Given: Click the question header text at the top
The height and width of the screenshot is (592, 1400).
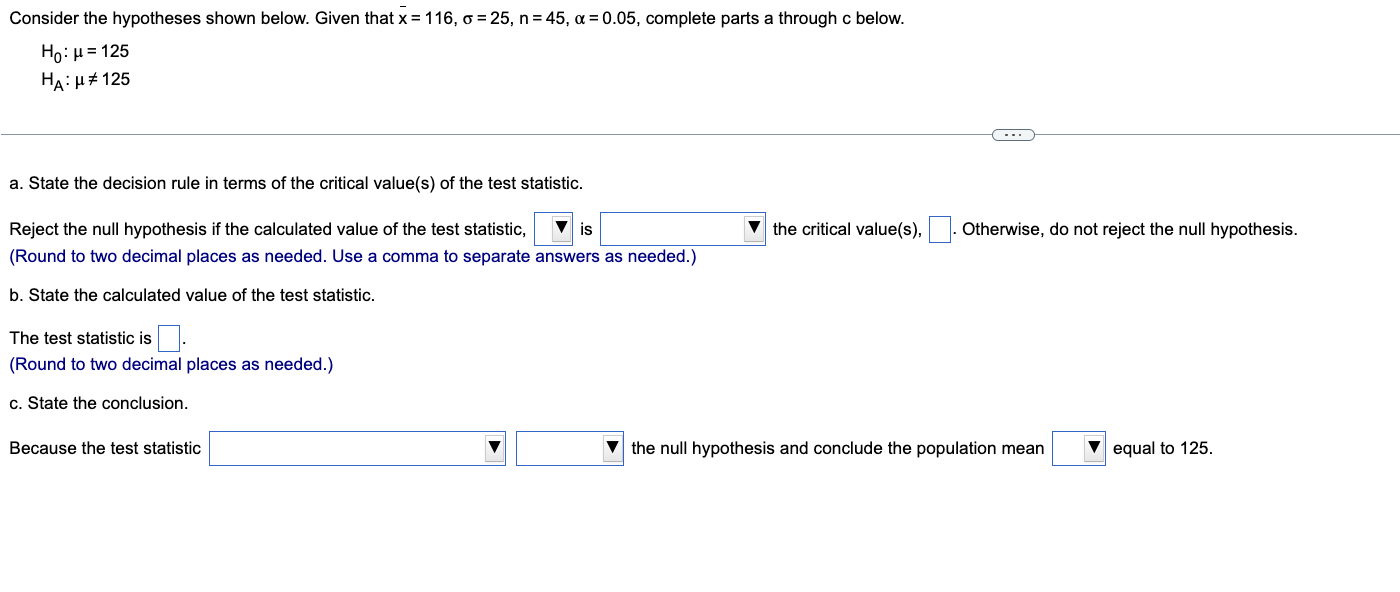Looking at the screenshot, I should click(x=451, y=17).
